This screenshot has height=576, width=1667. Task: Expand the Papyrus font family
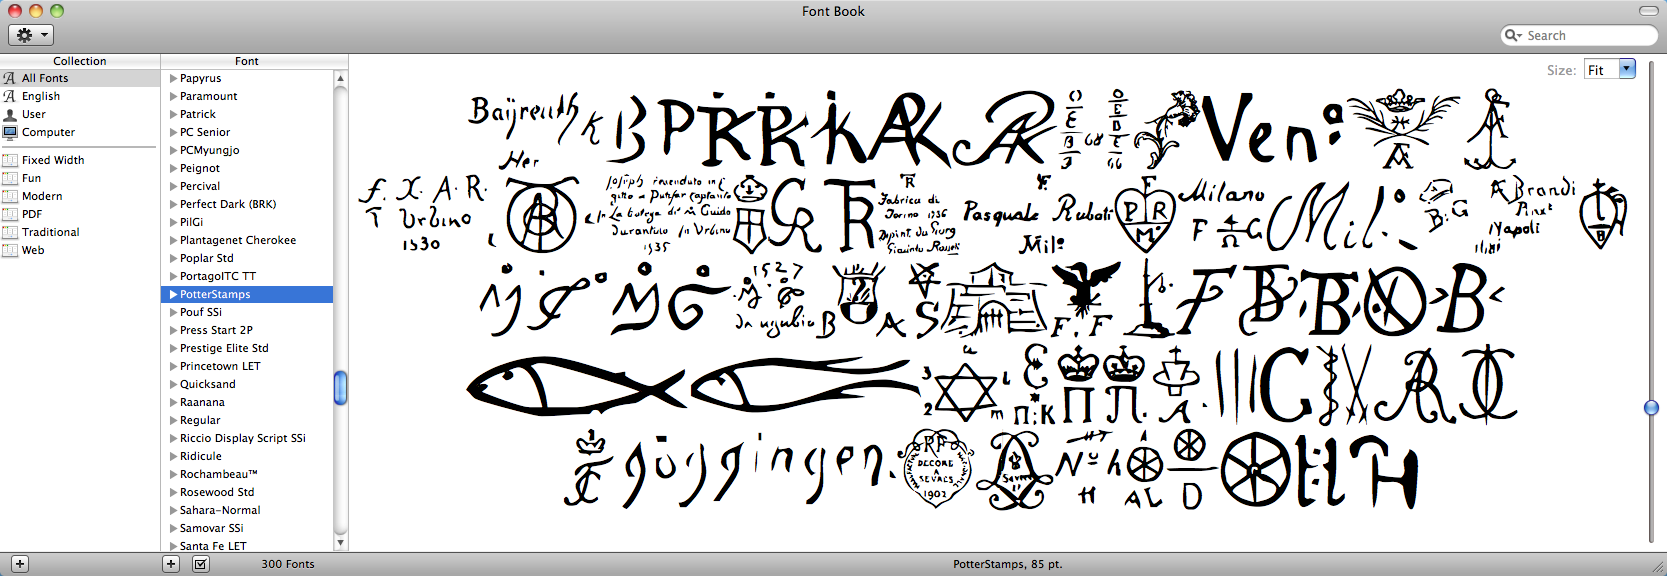click(173, 78)
